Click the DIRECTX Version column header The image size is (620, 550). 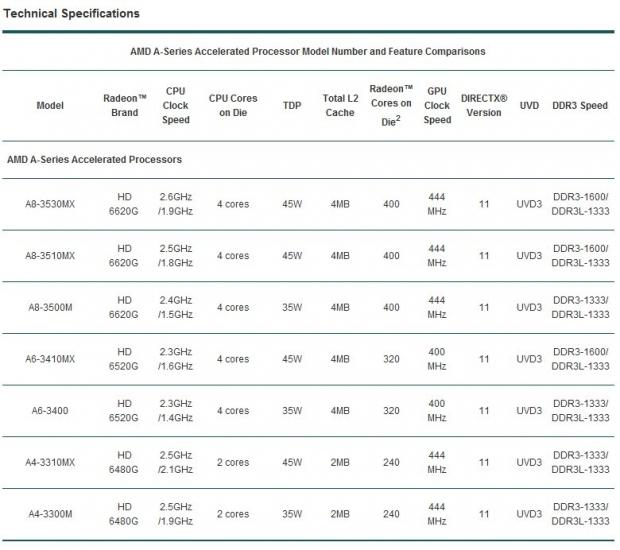pyautogui.click(x=484, y=105)
